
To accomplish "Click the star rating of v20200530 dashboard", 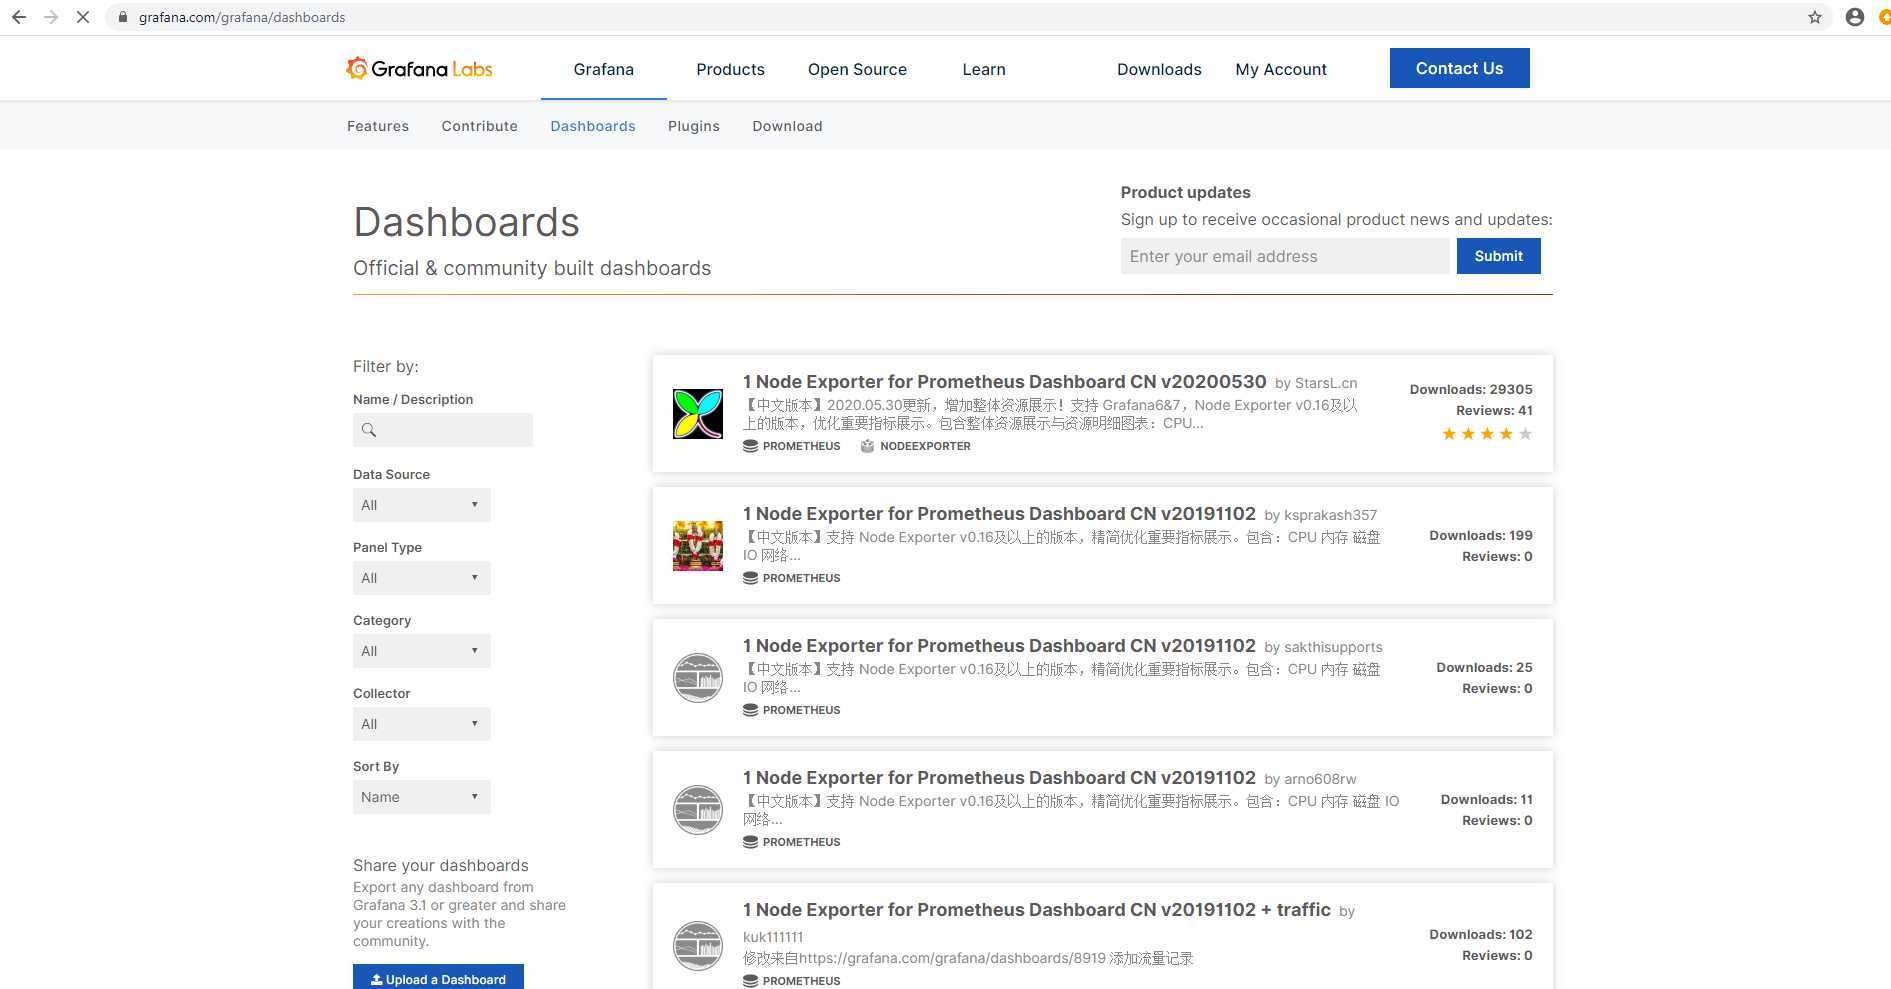I will [1486, 434].
